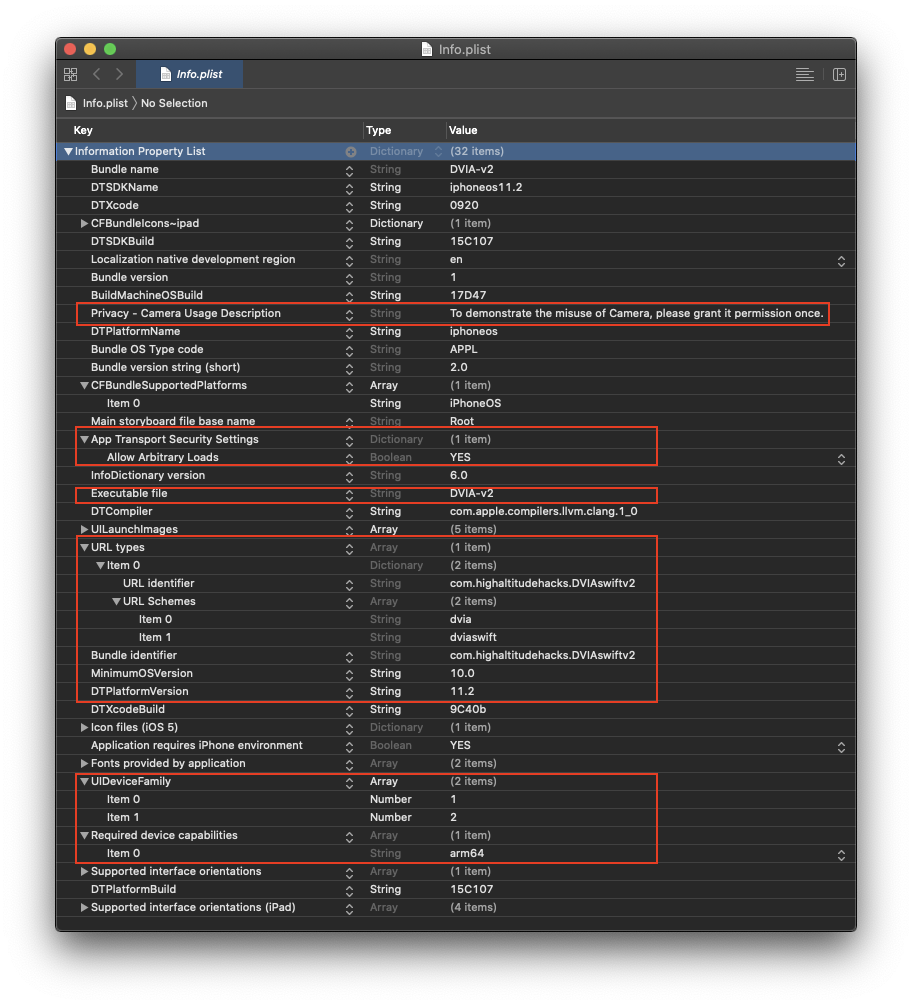The height and width of the screenshot is (1005, 912).
Task: Go forward using the right arrow
Action: click(119, 75)
